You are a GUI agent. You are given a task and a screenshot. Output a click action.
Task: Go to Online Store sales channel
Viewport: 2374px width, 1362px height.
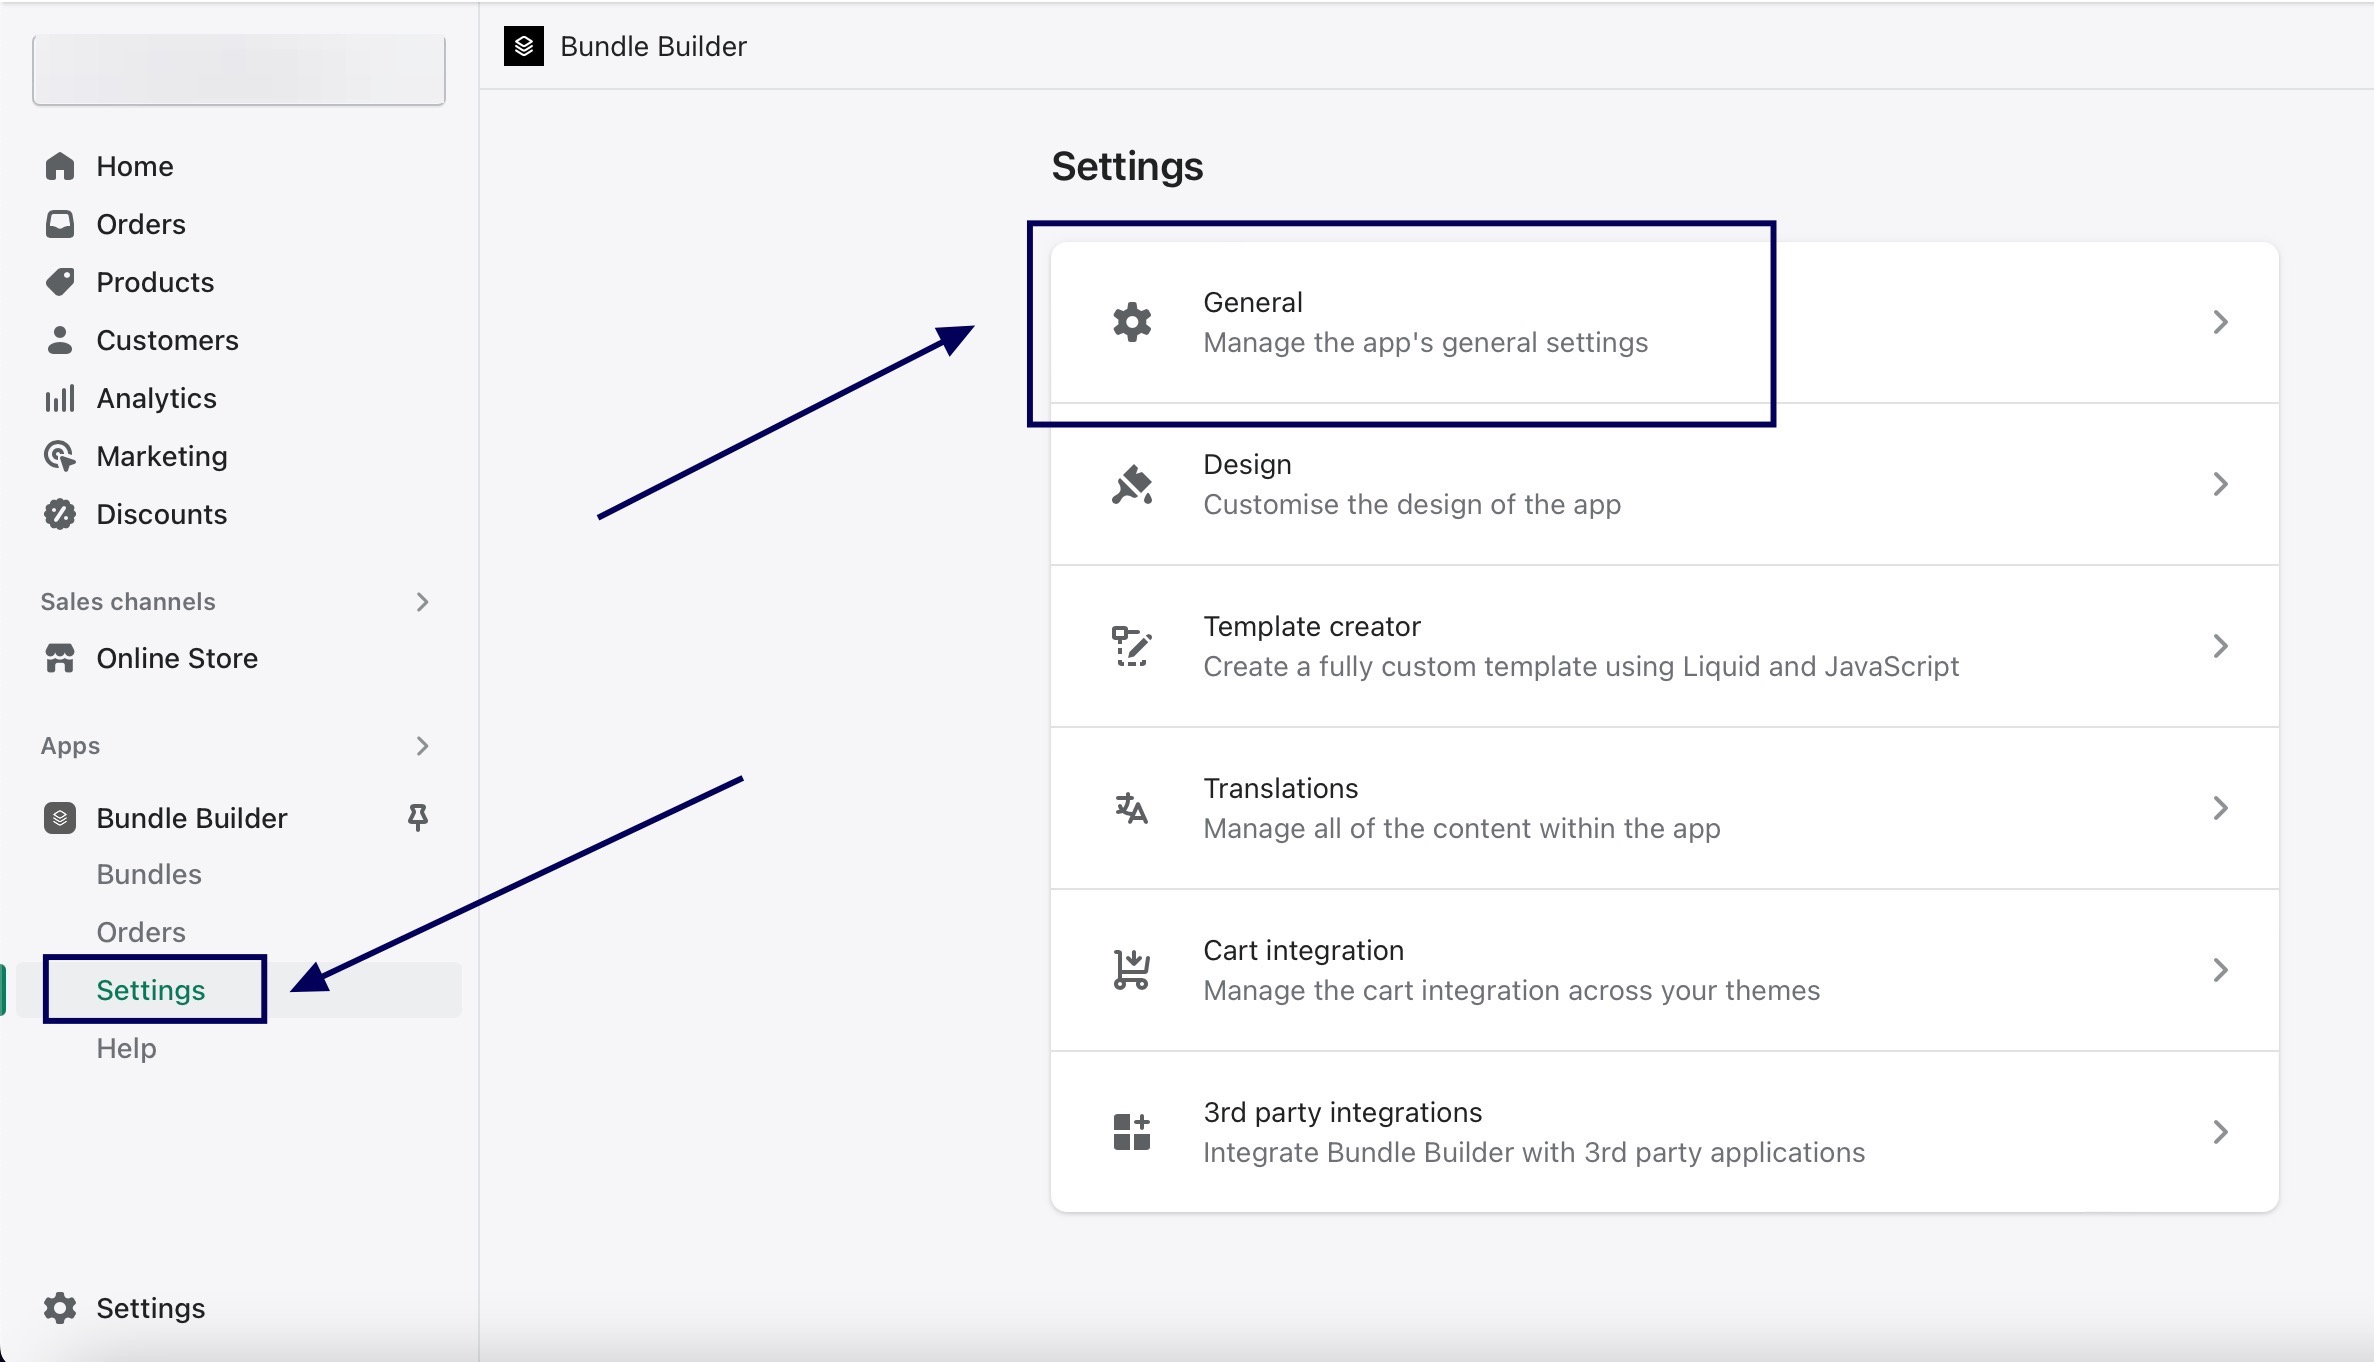(176, 658)
